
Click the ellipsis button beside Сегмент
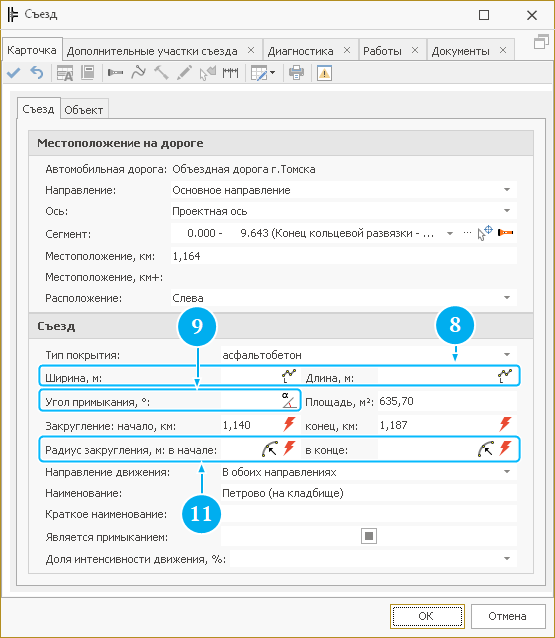pos(467,233)
